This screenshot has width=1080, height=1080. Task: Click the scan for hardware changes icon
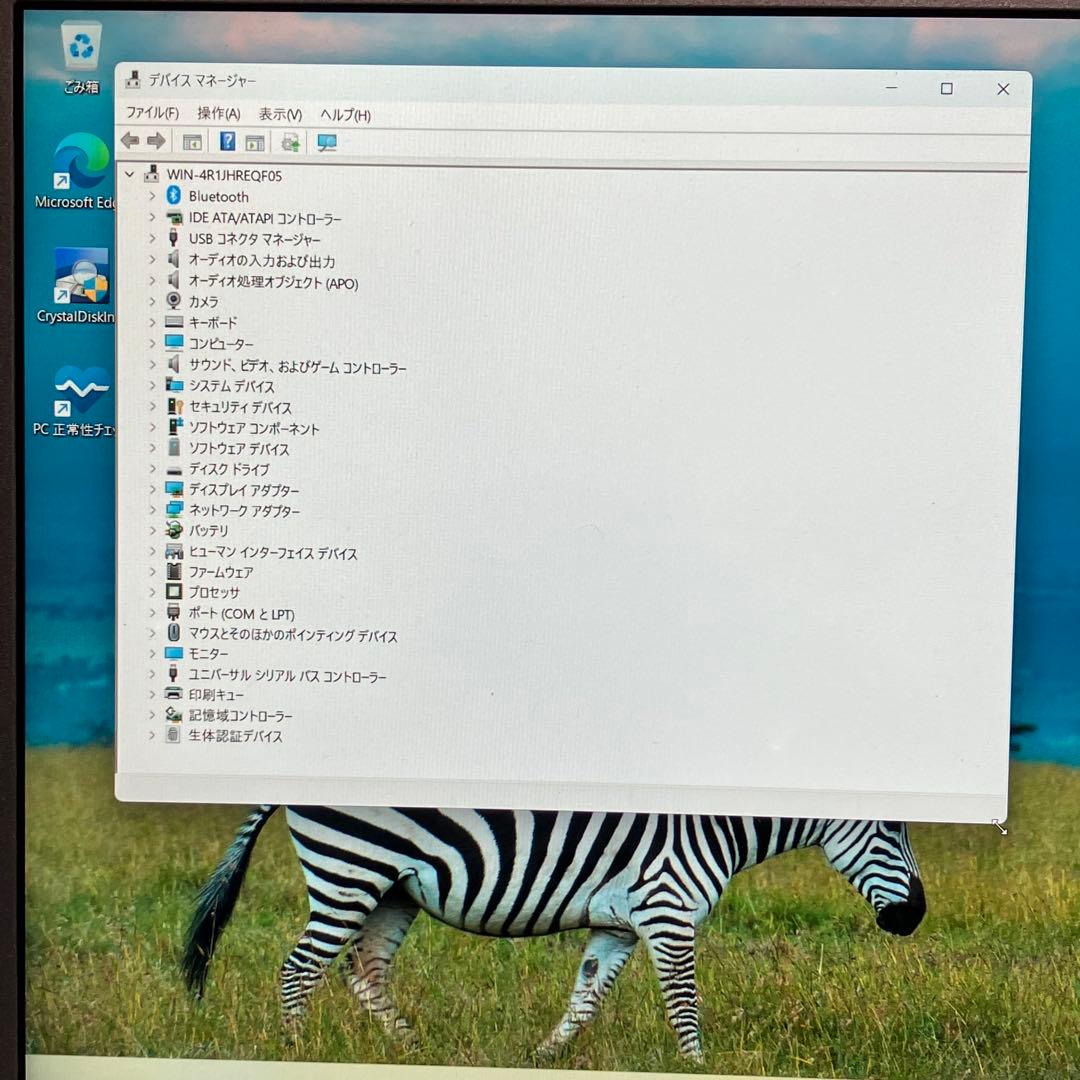(327, 143)
